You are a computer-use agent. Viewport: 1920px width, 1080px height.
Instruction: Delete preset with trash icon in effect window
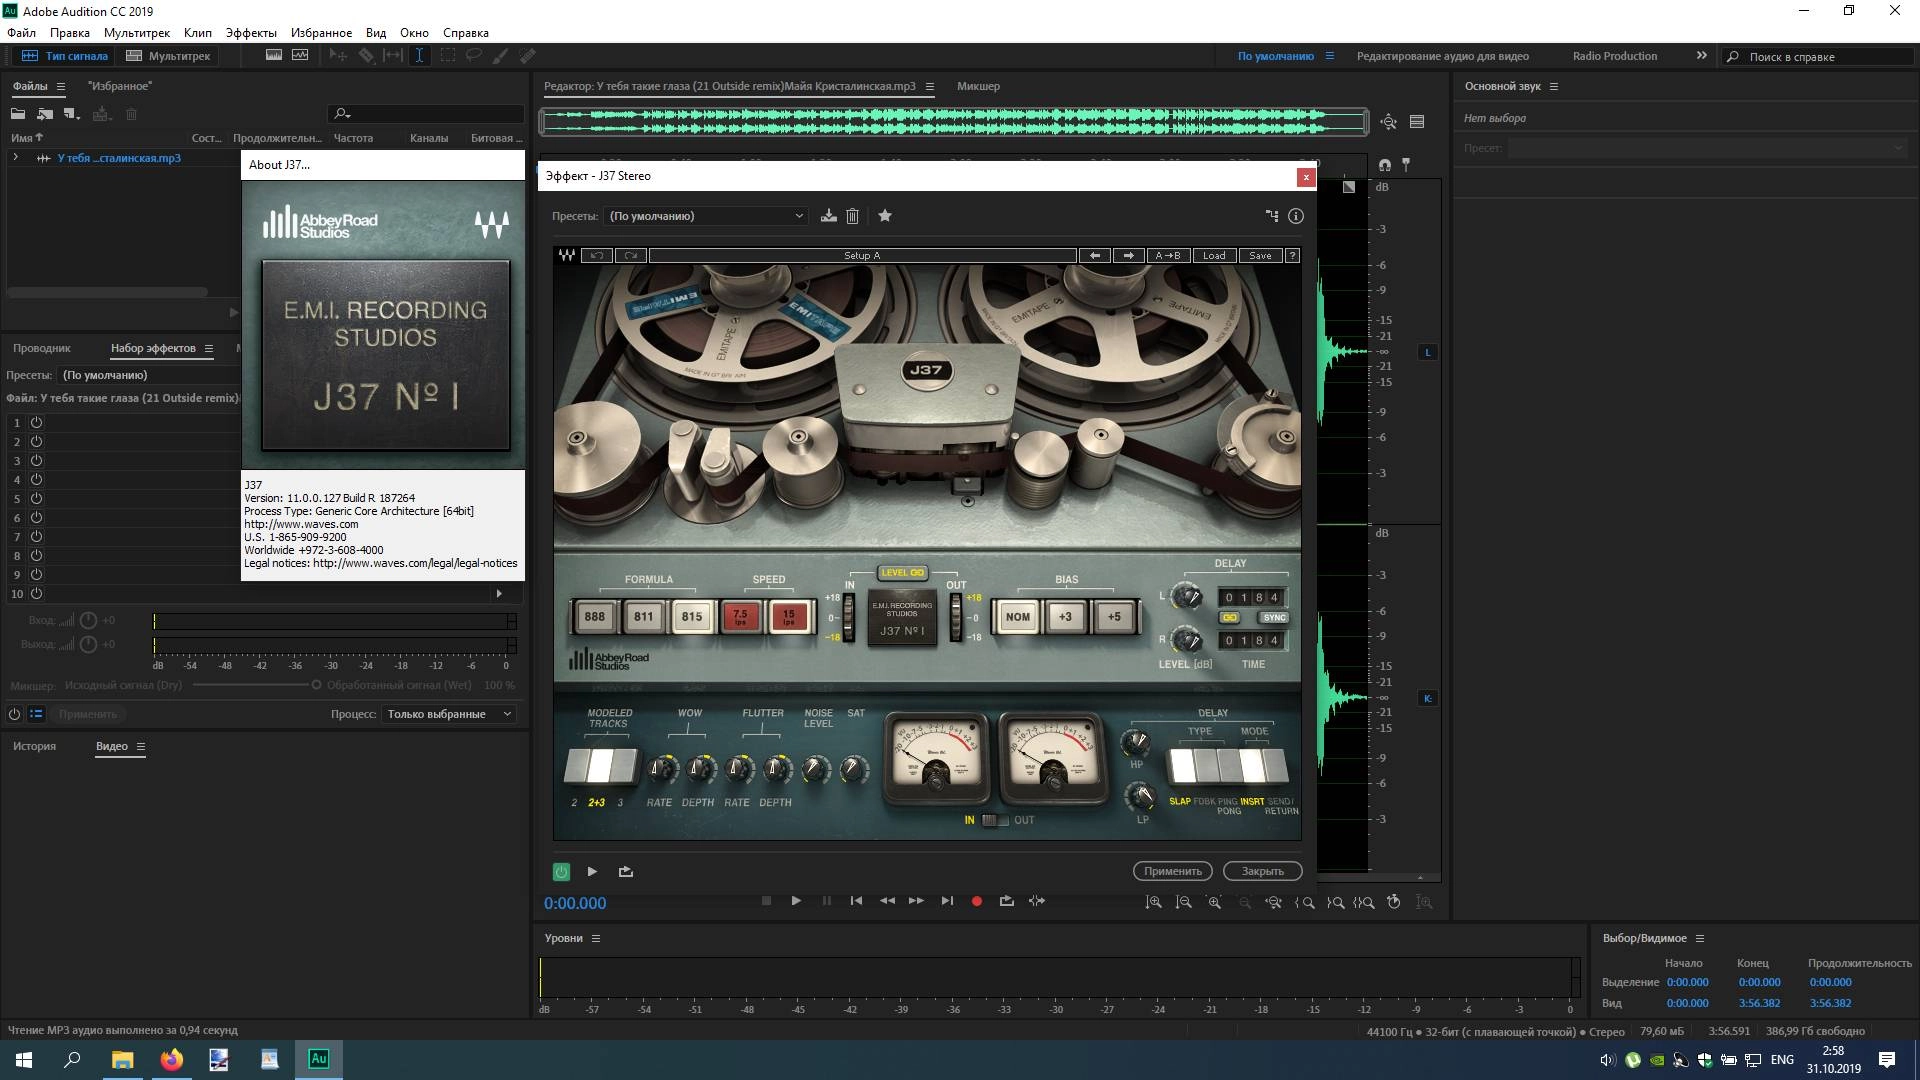(853, 216)
